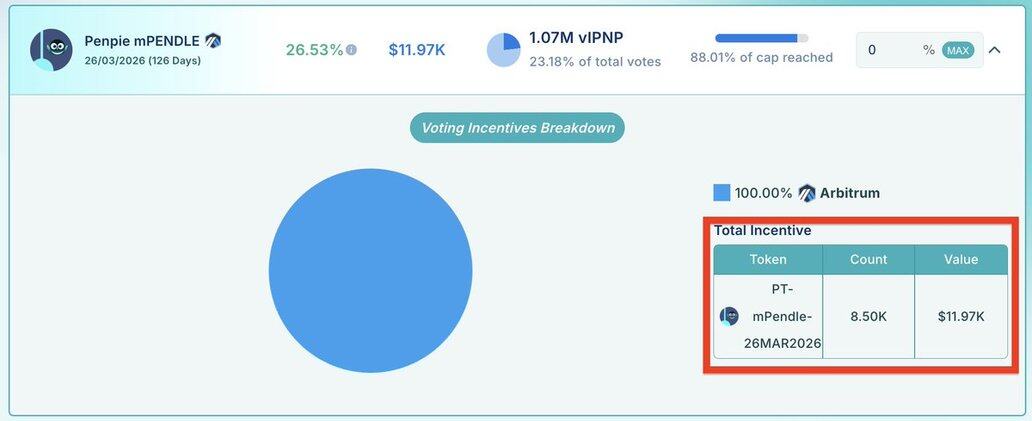Viewport: 1032px width, 421px height.
Task: Click the blue 100.00% legend color square
Action: pos(722,193)
